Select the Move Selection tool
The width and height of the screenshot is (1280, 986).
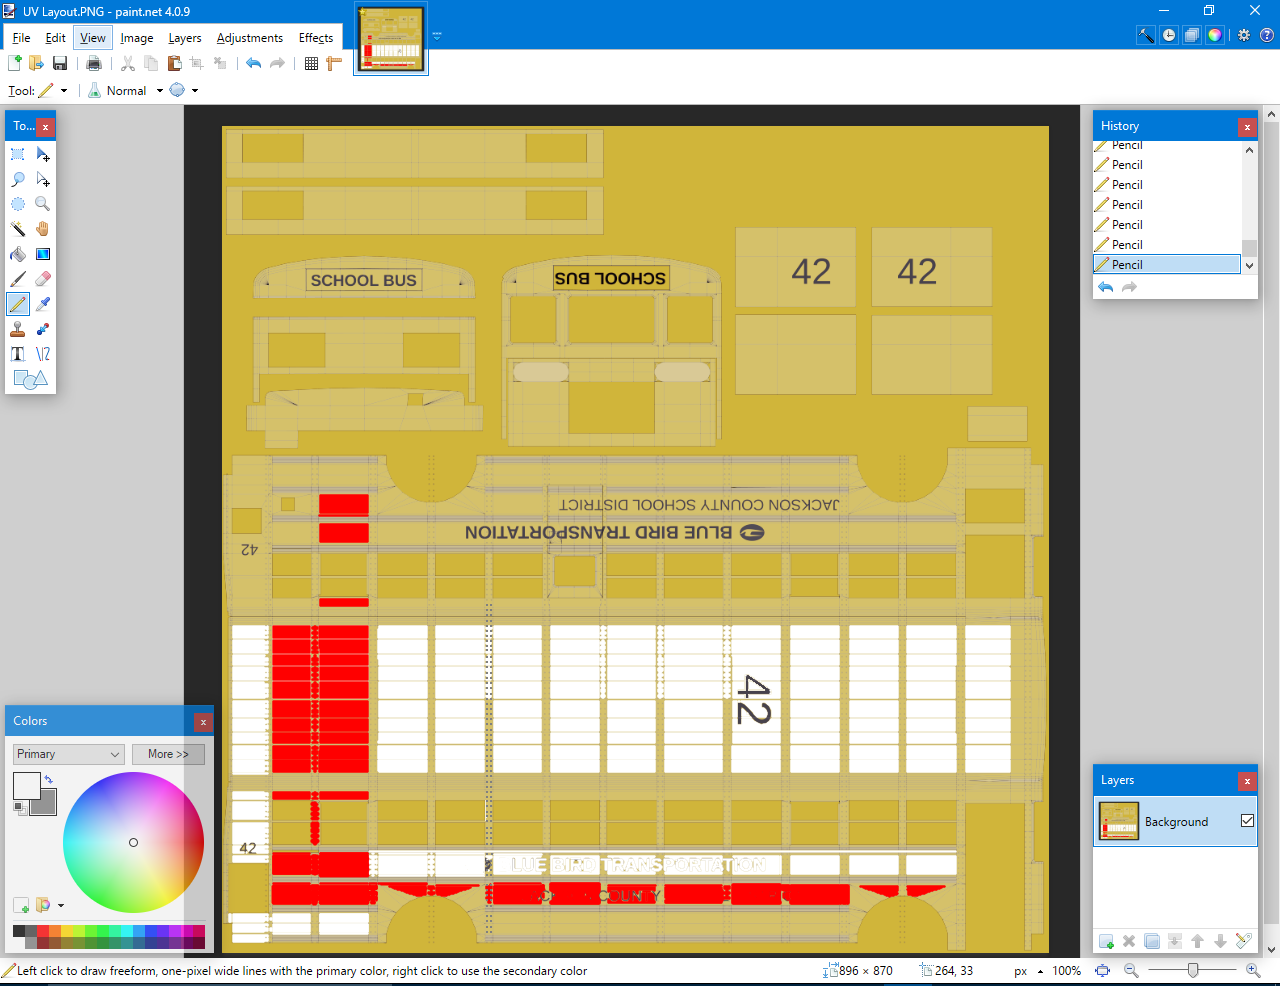43,179
